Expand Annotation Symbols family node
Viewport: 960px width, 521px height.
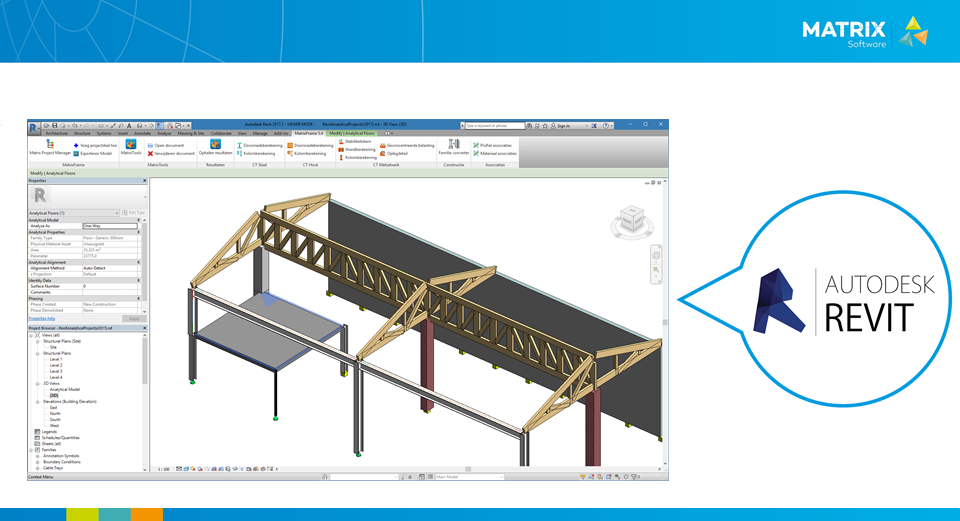[x=37, y=456]
